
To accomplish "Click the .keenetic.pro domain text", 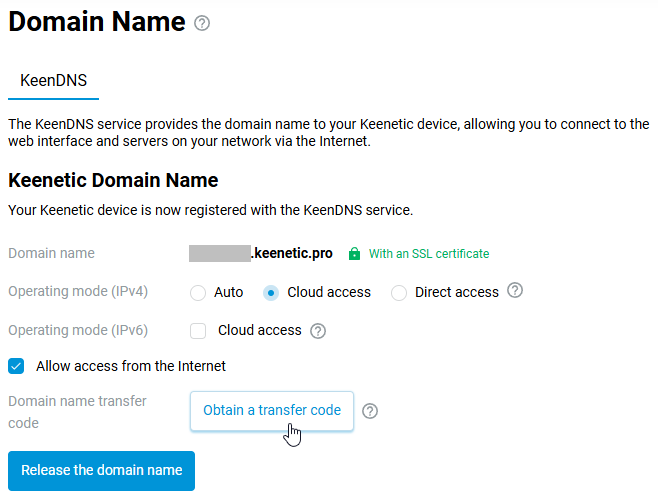I will 291,253.
